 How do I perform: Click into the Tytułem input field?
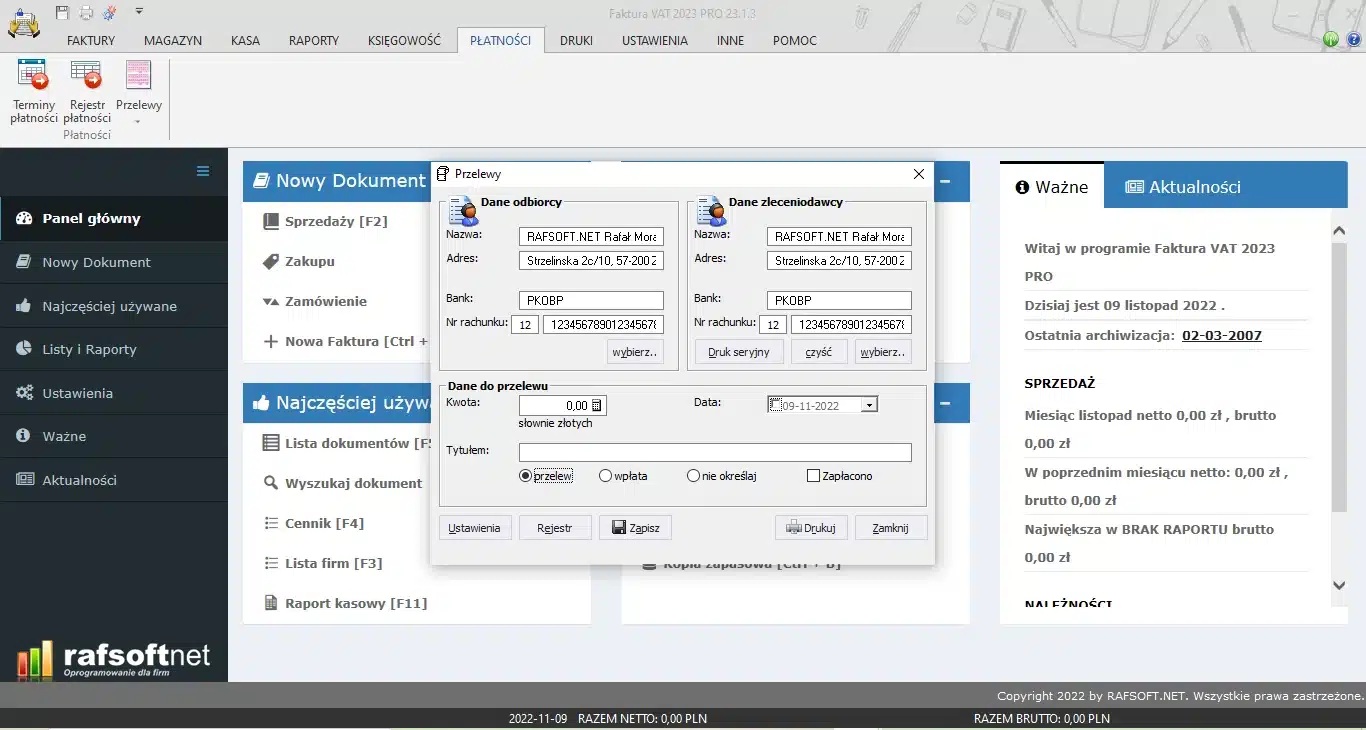pos(715,452)
